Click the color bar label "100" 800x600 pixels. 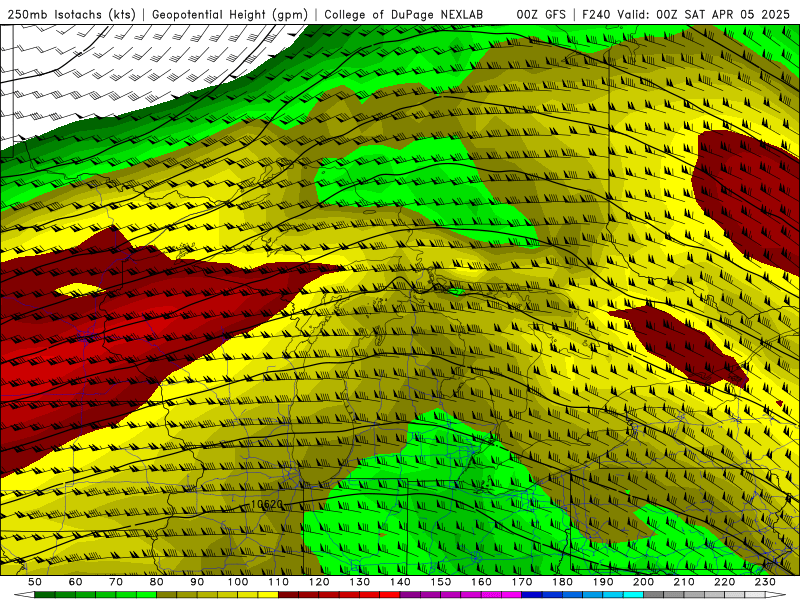pyautogui.click(x=238, y=582)
